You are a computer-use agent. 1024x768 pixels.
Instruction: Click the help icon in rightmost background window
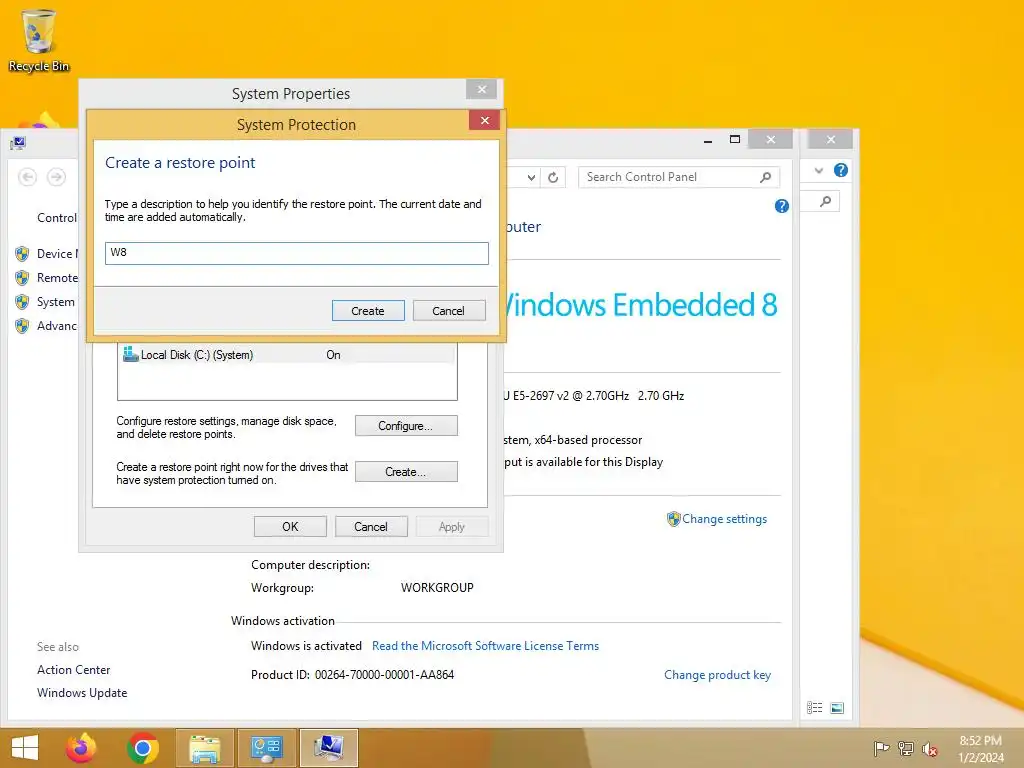[x=840, y=170]
